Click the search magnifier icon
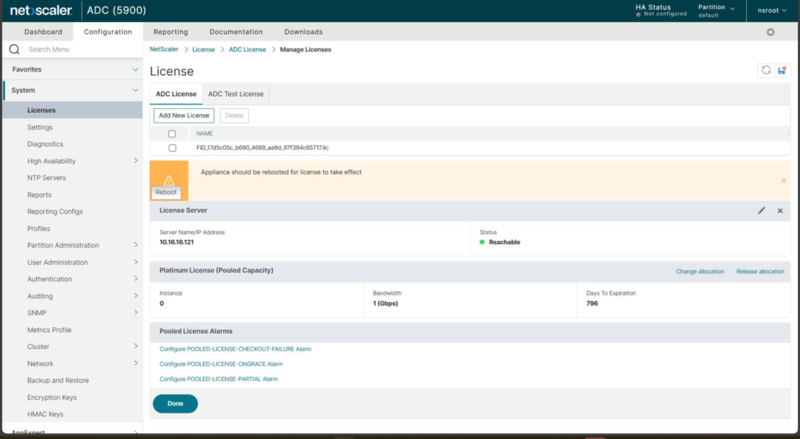Viewport: 800px width, 439px height. pos(14,49)
